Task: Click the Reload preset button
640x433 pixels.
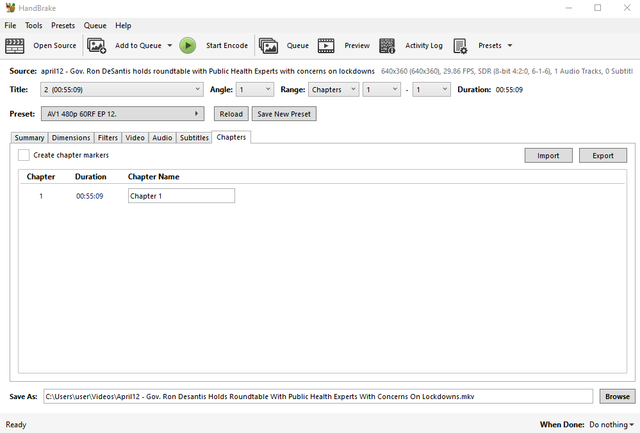Action: point(231,114)
